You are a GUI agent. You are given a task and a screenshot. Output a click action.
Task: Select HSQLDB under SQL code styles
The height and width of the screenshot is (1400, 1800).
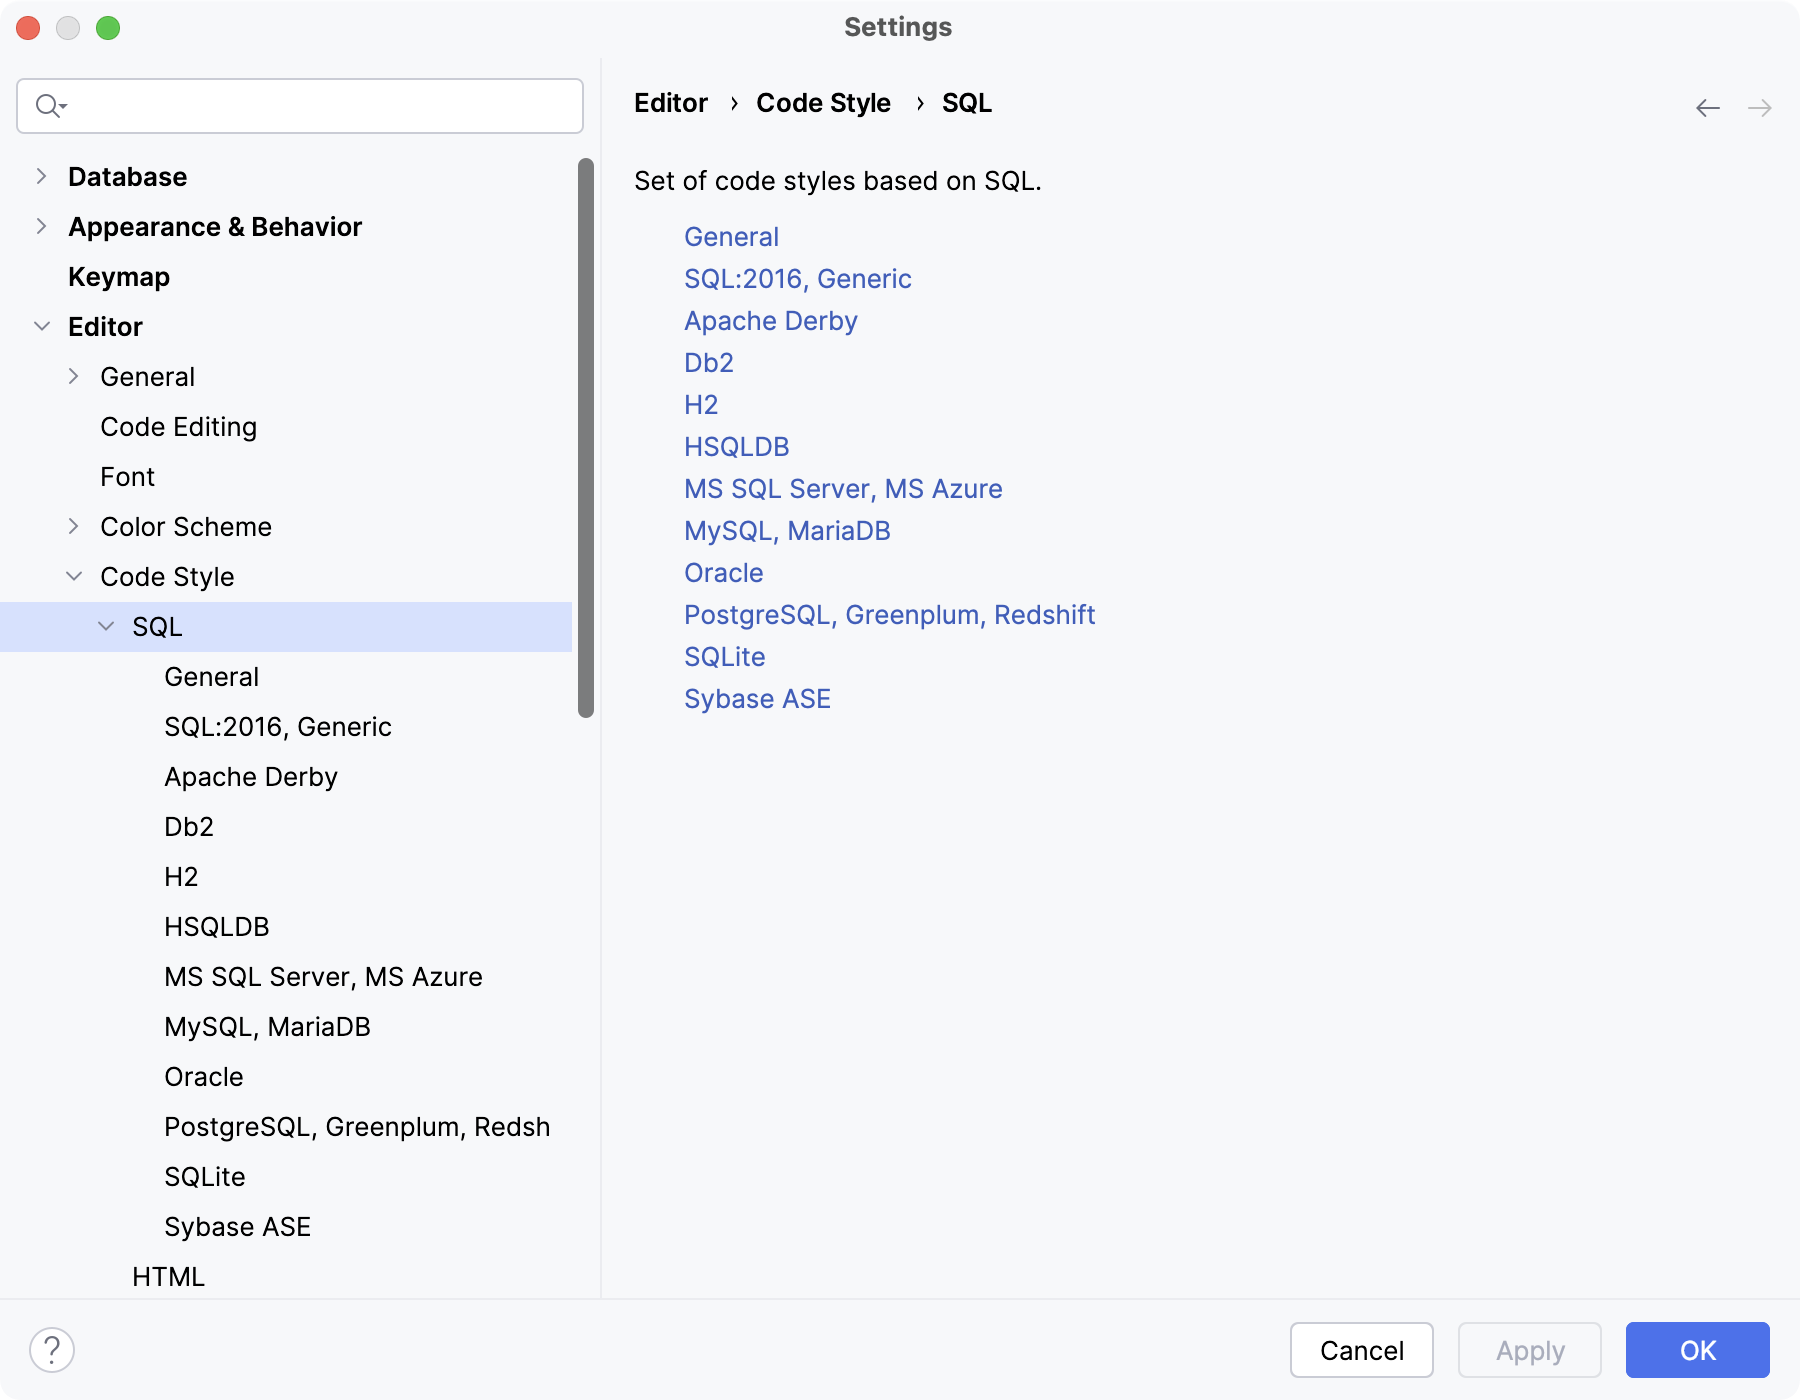point(216,926)
